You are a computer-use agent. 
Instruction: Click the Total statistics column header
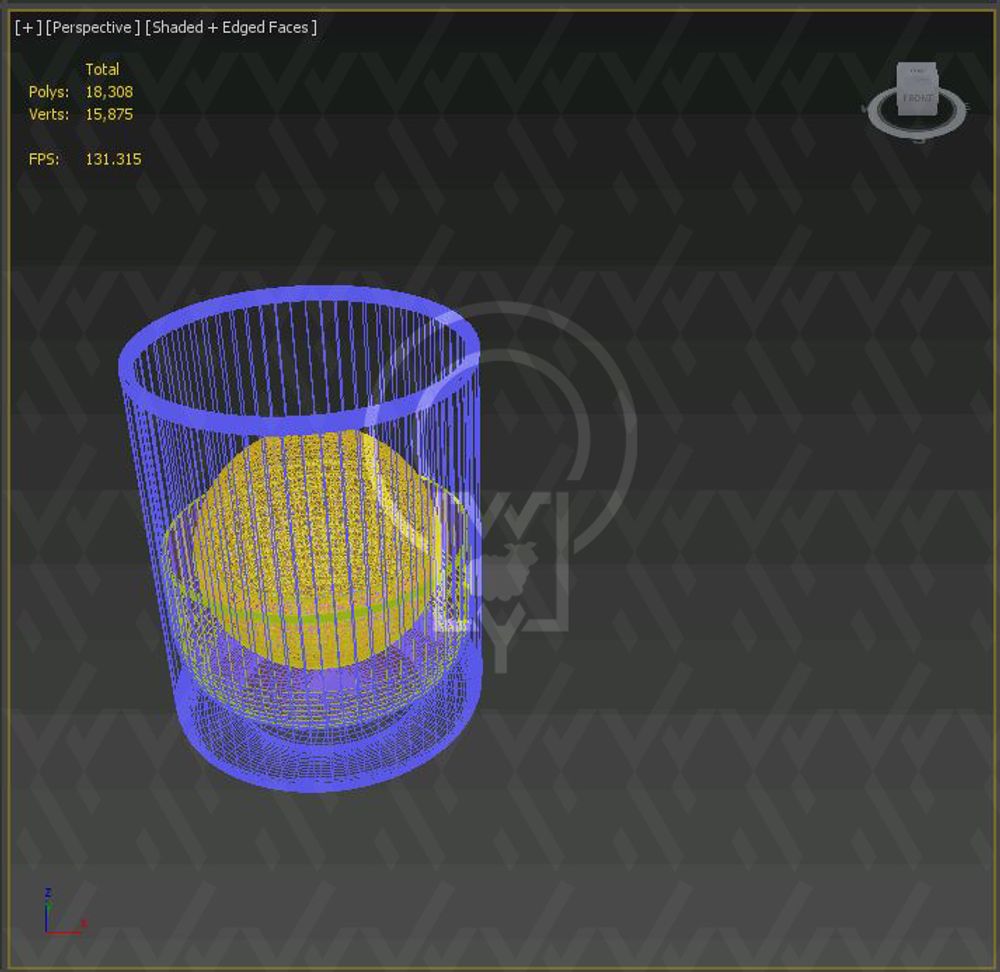tap(102, 69)
